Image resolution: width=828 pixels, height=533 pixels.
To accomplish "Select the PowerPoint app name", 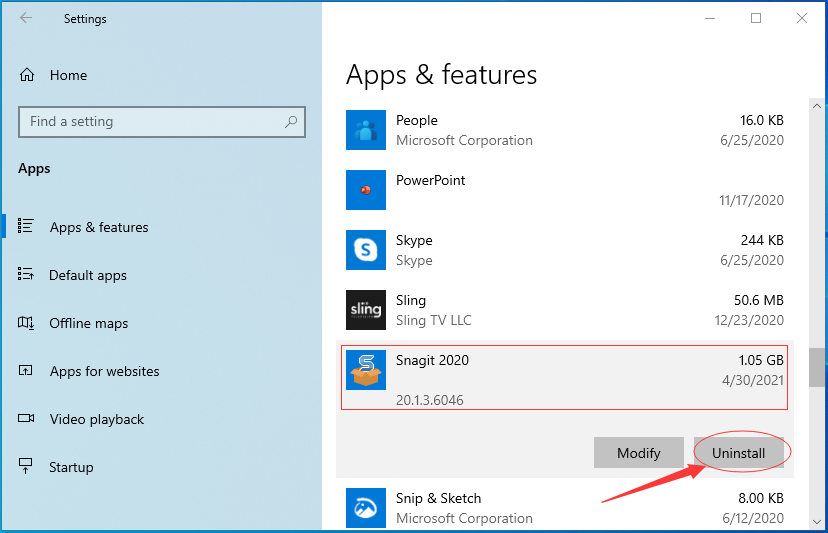I will point(430,180).
